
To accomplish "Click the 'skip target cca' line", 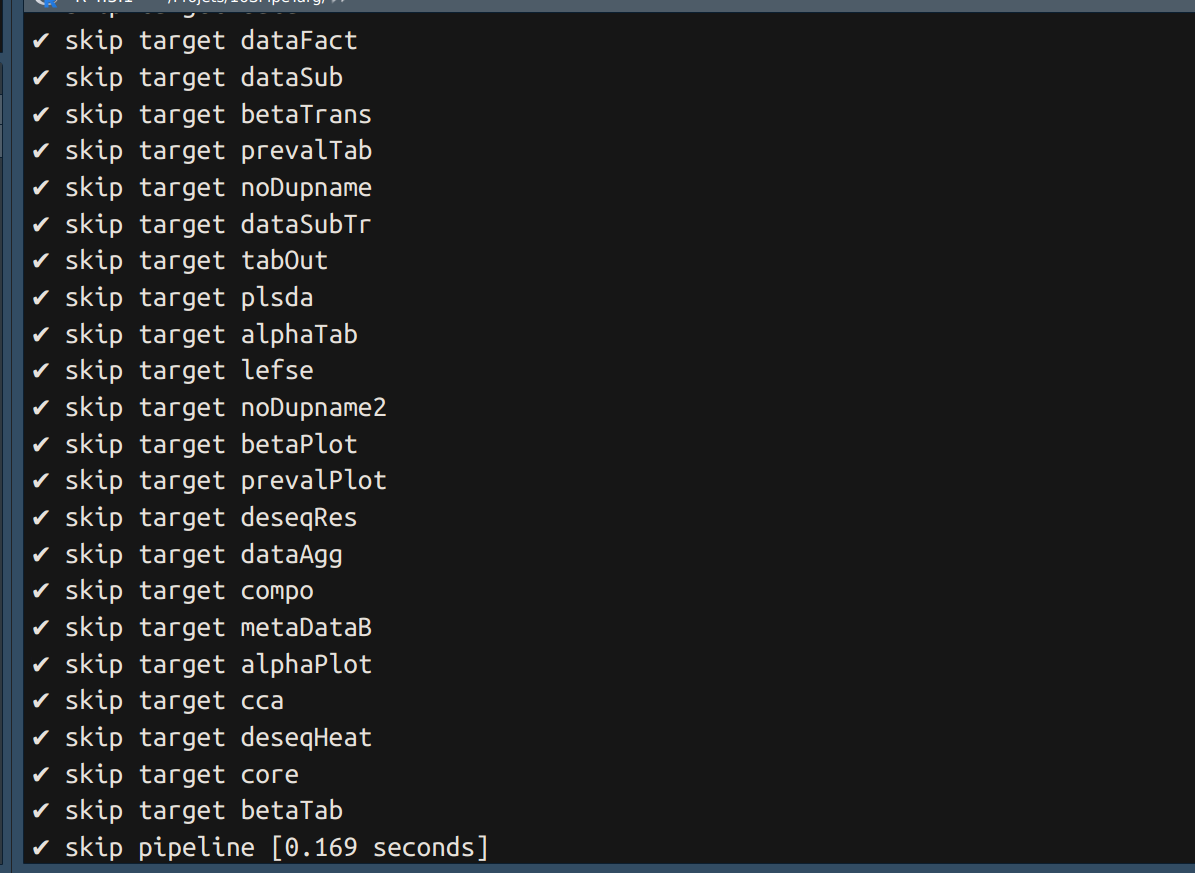I will [174, 701].
